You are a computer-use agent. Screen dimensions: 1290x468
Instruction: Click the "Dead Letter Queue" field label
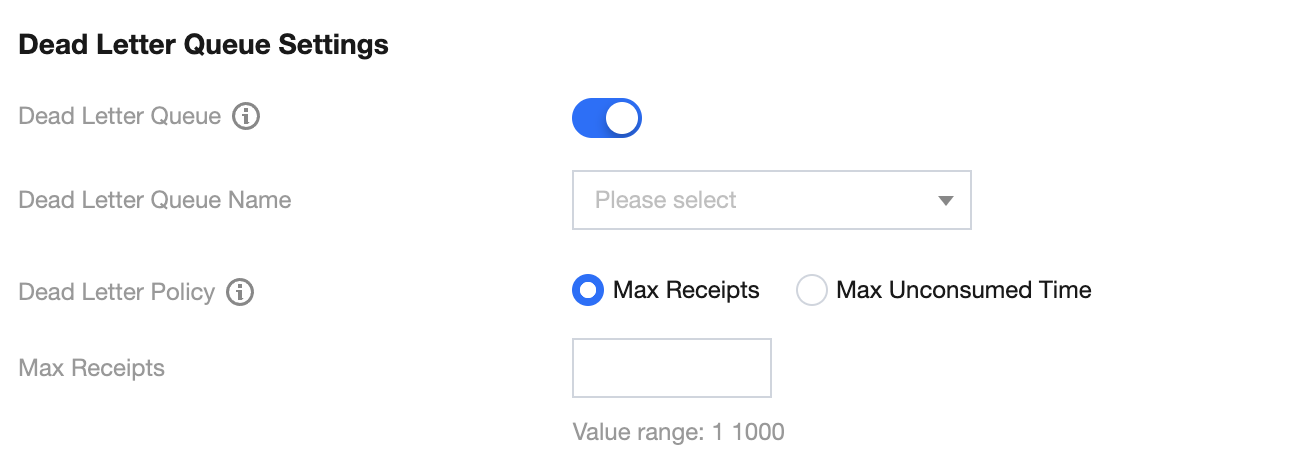(120, 117)
